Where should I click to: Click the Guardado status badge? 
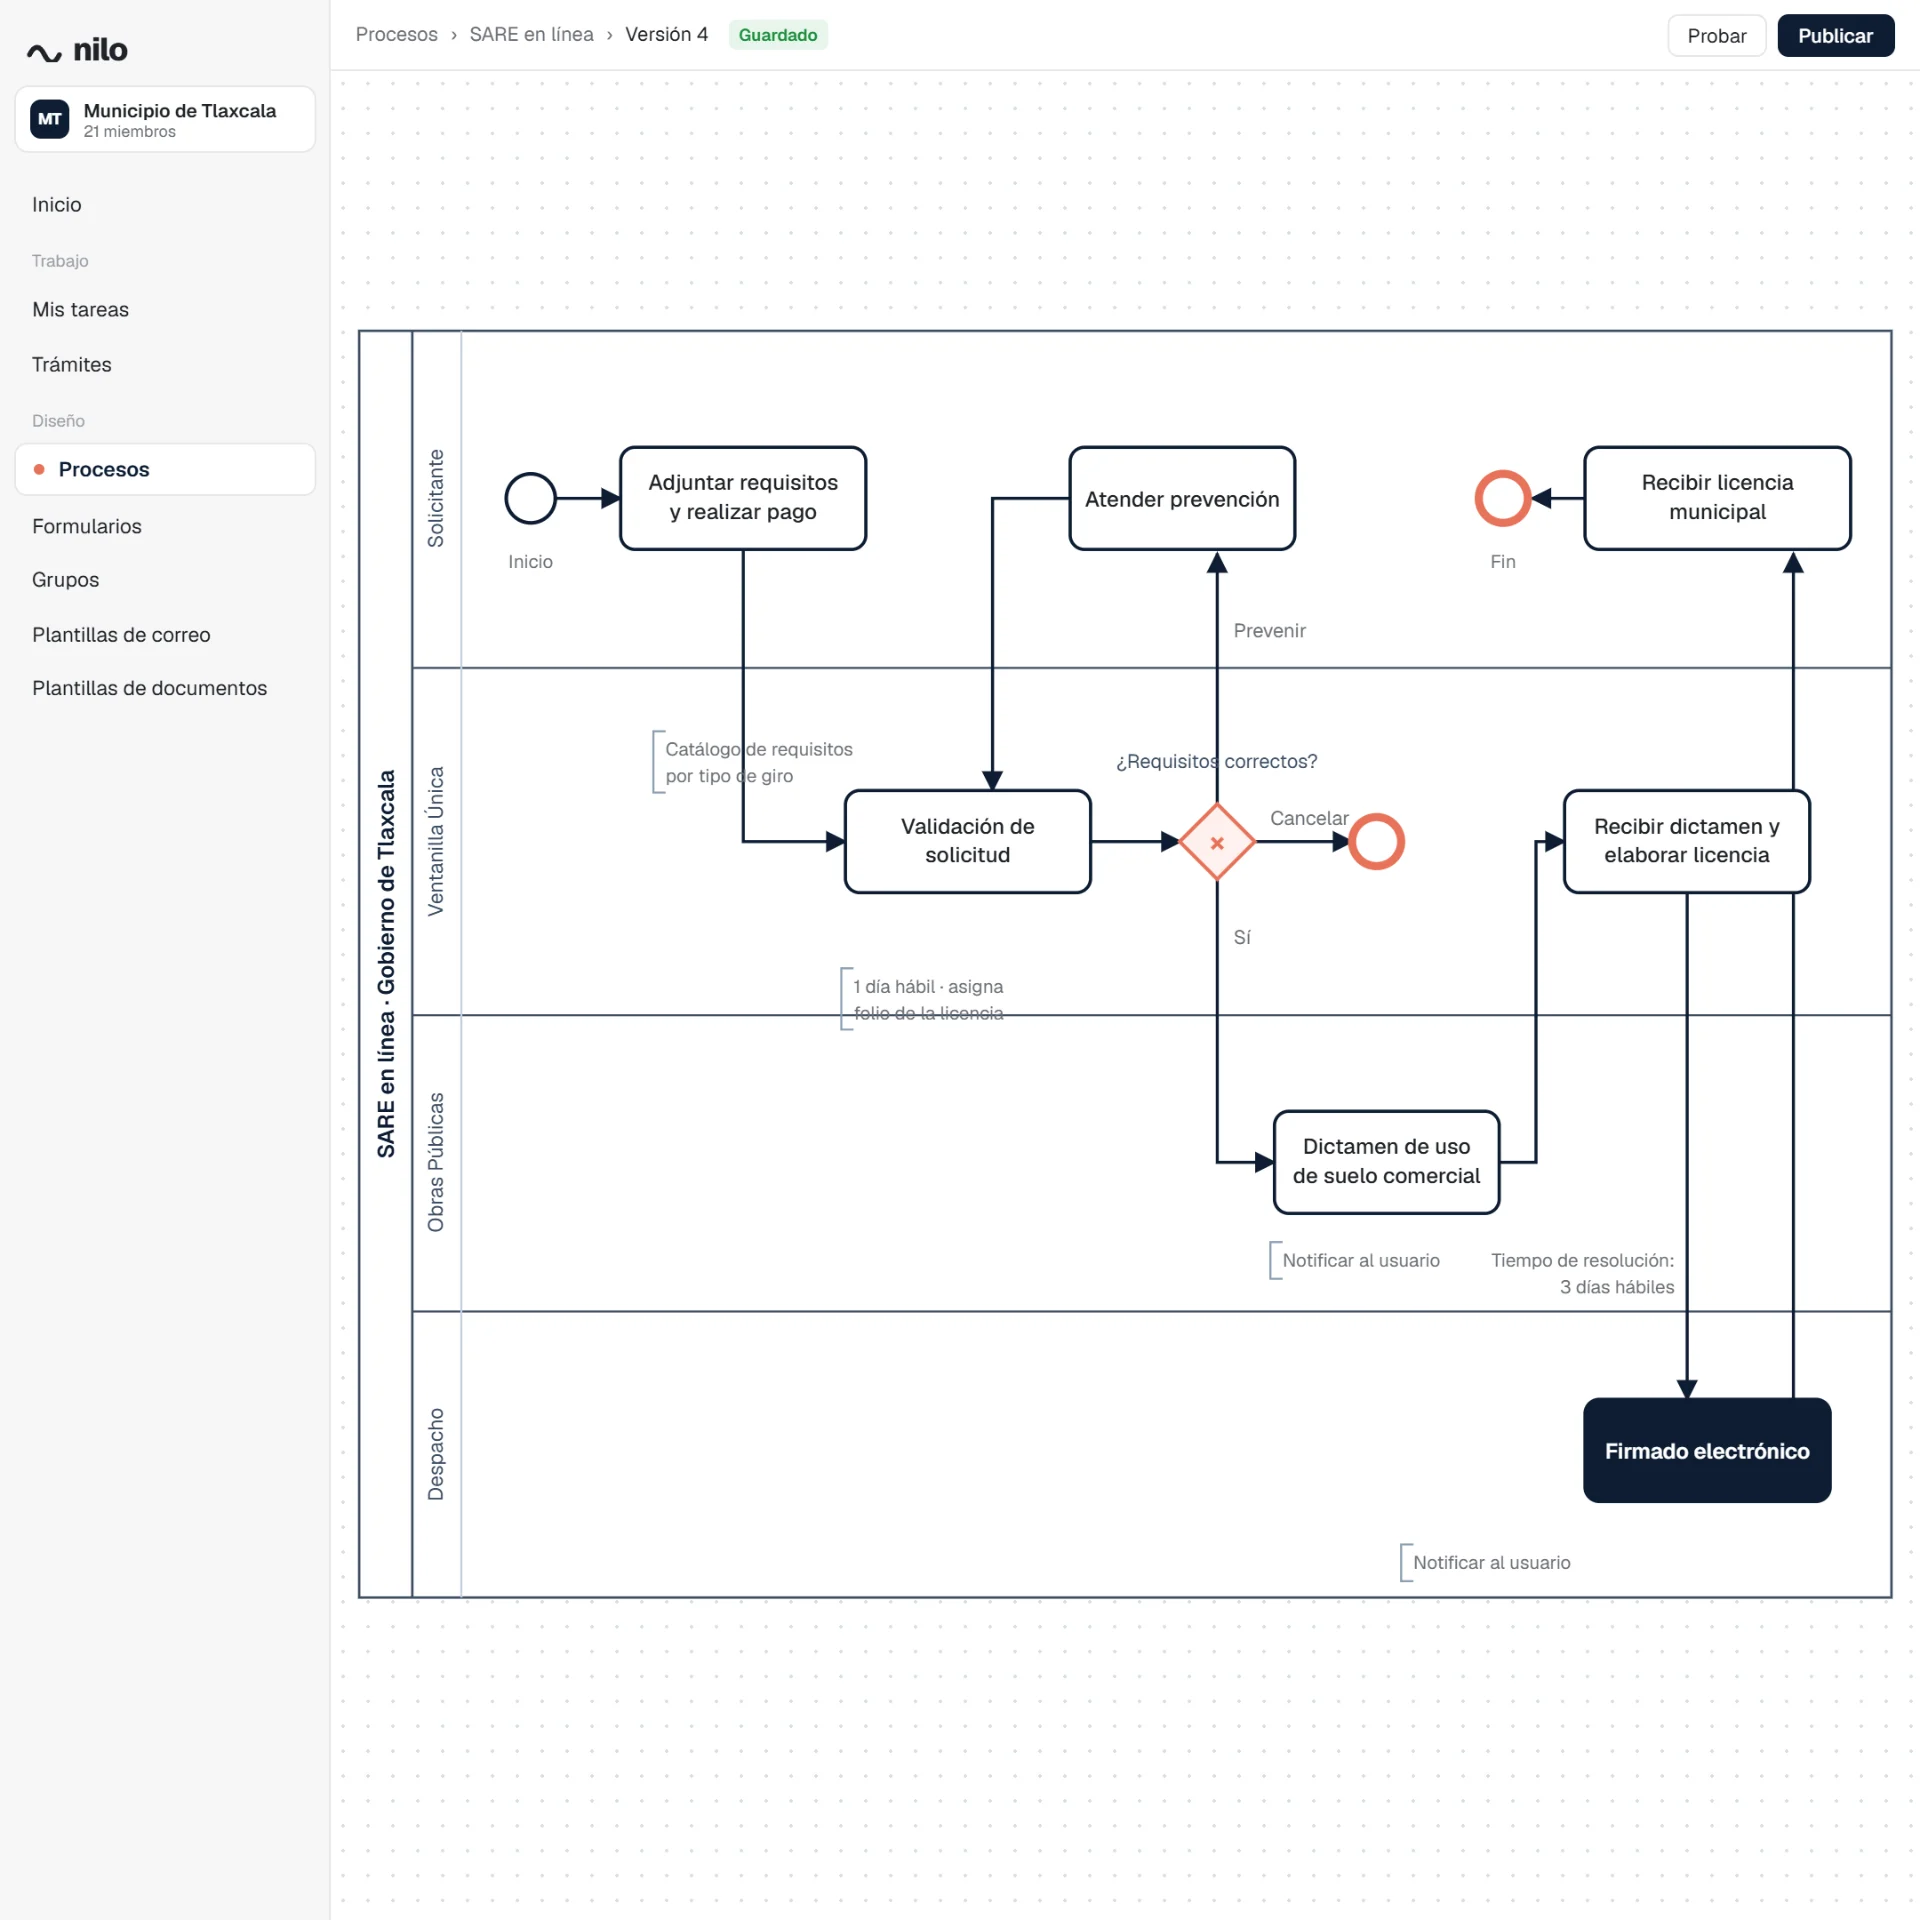point(778,35)
